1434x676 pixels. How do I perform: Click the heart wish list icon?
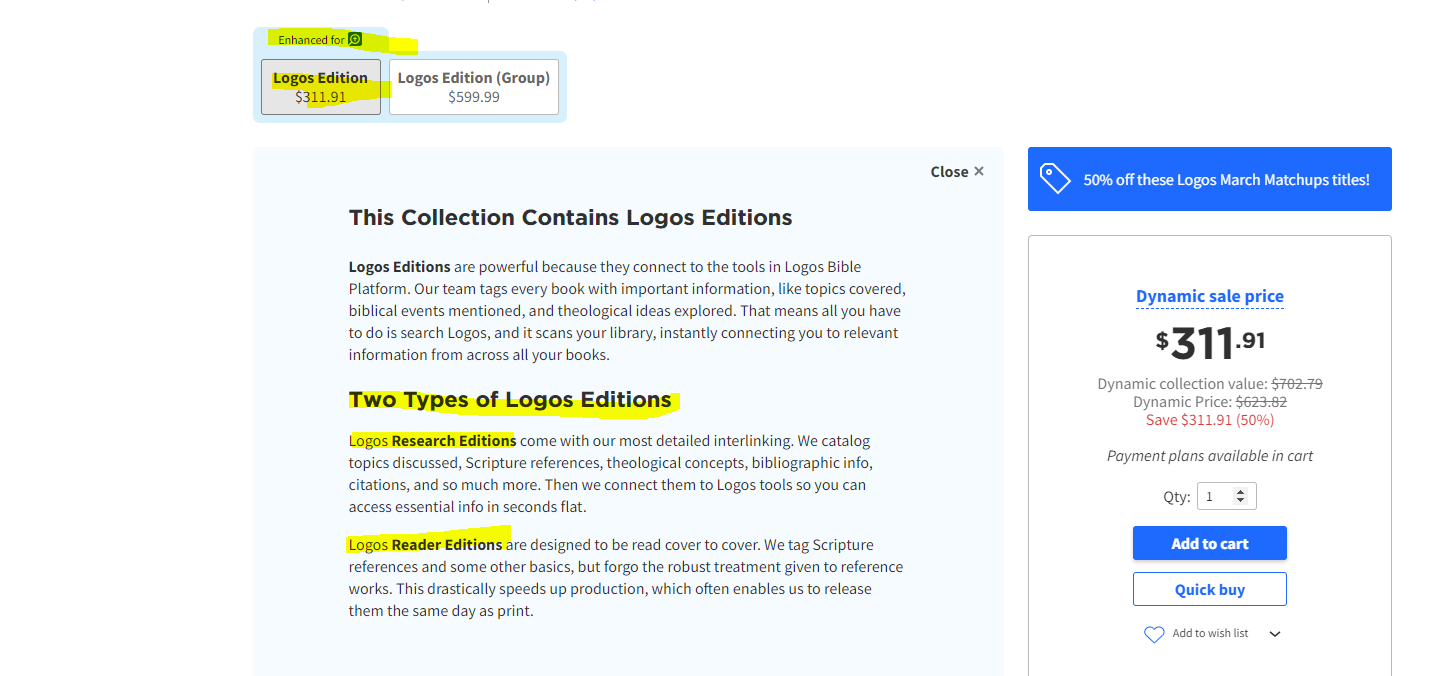click(x=1154, y=634)
